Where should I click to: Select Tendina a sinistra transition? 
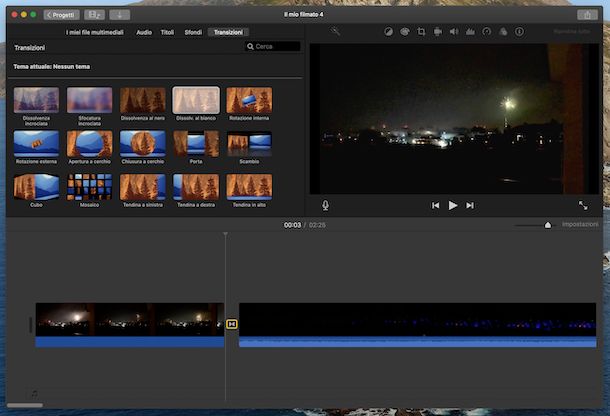(x=143, y=187)
